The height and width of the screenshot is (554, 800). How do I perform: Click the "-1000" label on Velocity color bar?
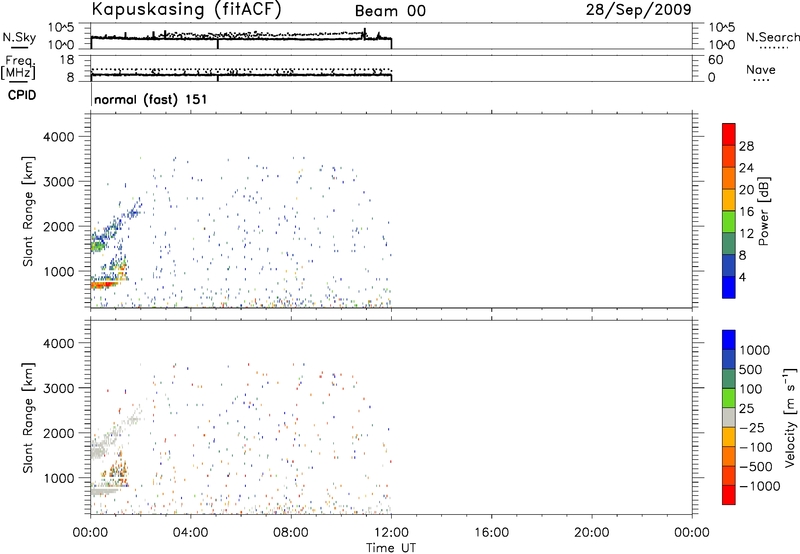(x=760, y=486)
